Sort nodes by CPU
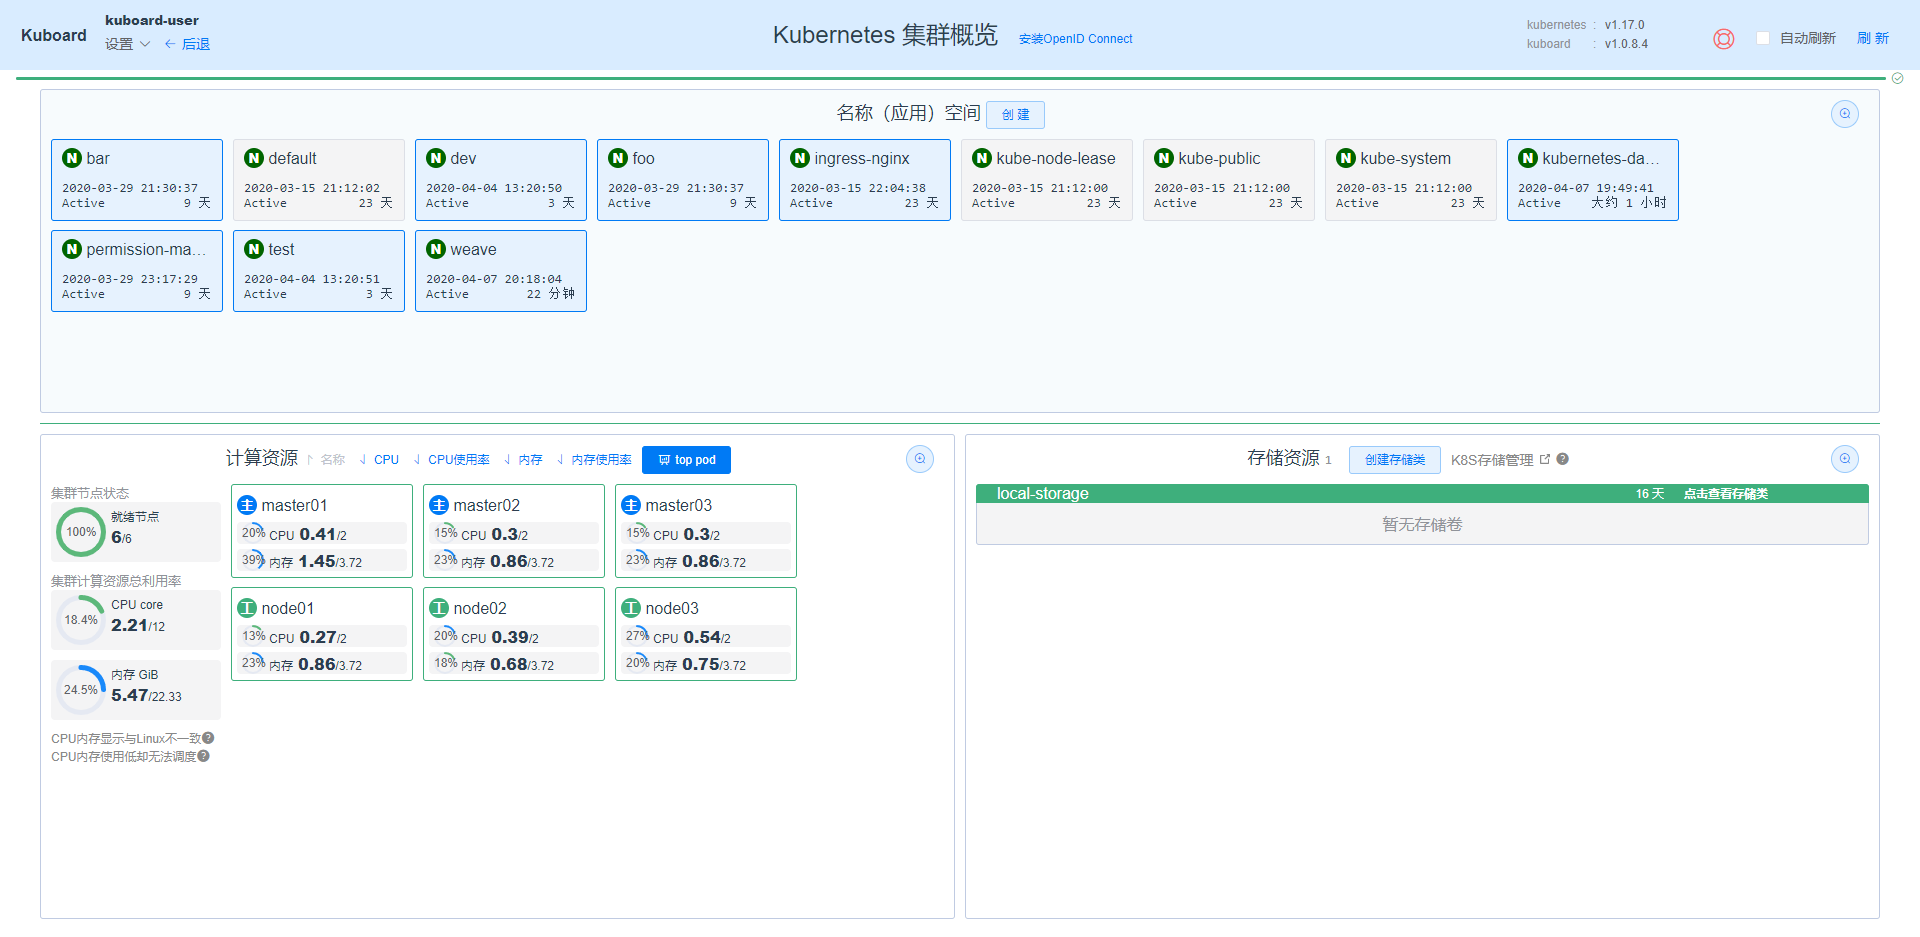1920x937 pixels. [x=379, y=460]
